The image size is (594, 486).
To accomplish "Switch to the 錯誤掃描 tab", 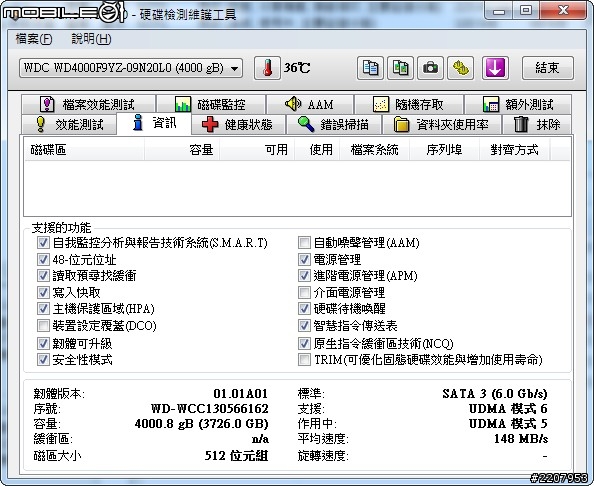I will click(334, 124).
